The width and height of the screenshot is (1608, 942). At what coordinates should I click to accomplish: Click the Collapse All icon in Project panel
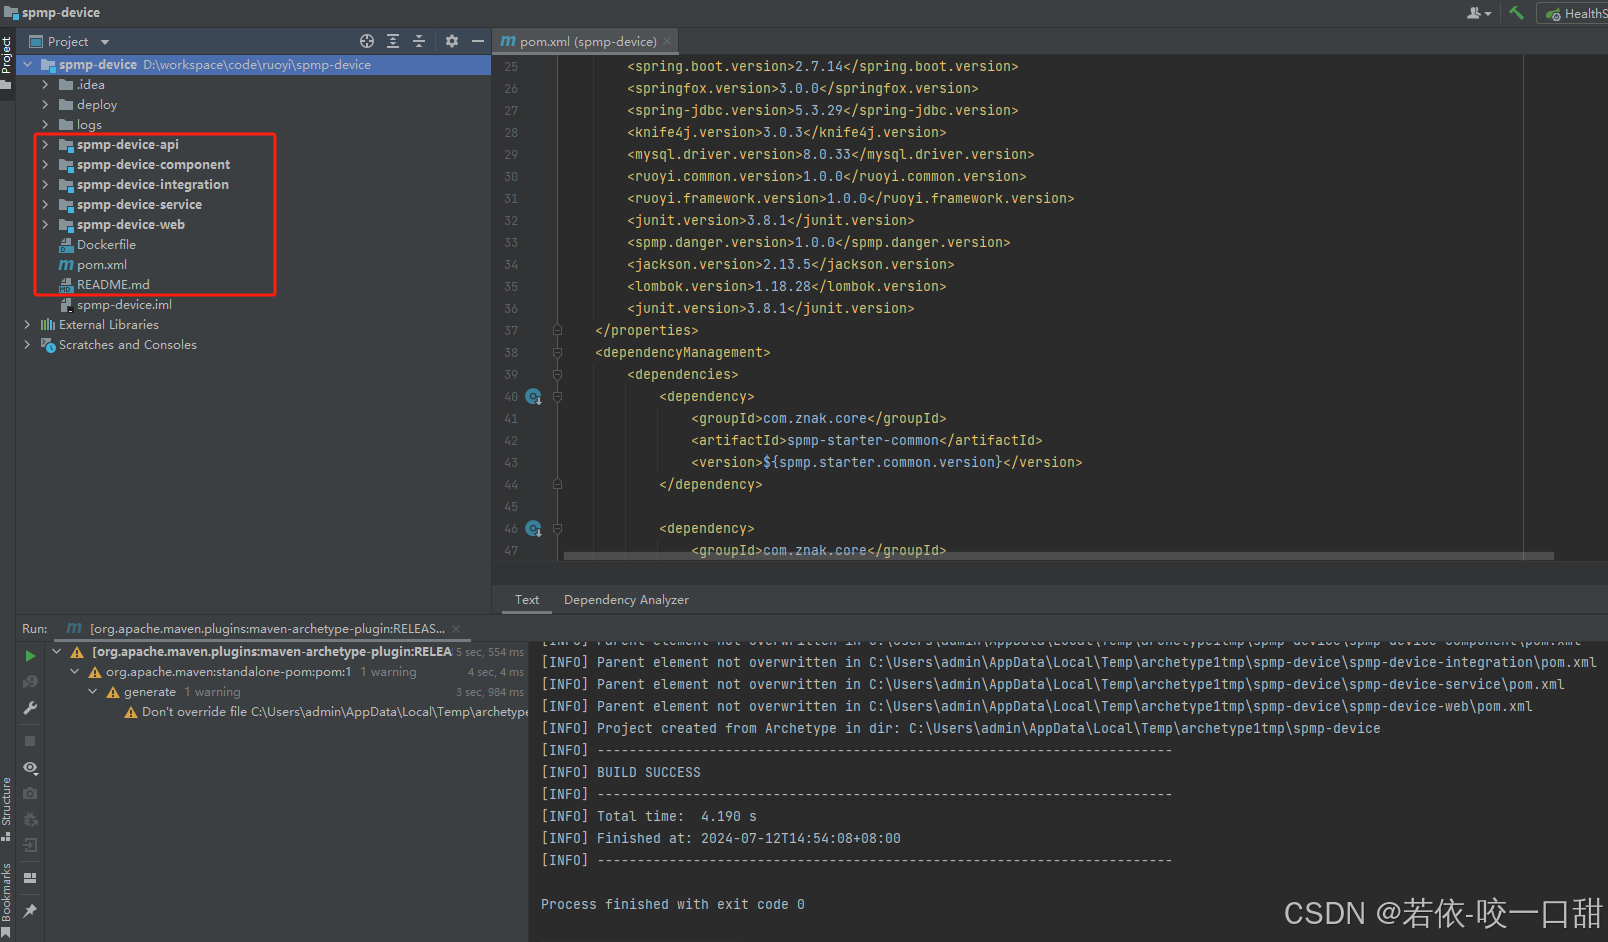[419, 41]
